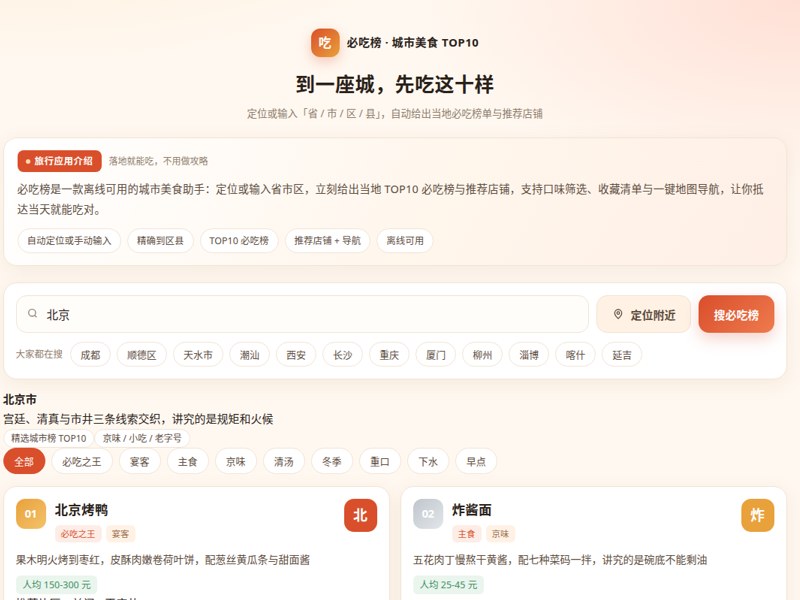Screen dimensions: 800x600
Task: Click the 大家都在搜 label
Action: tap(39, 354)
